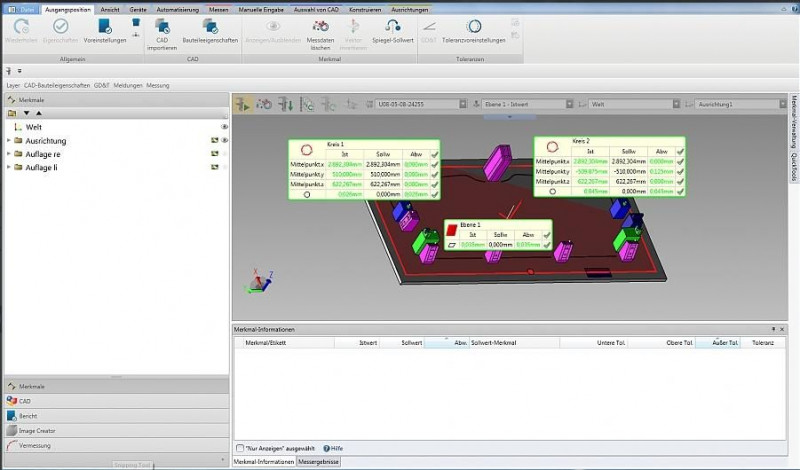Switch to the Ansicht ribbon tab
Screen dimensions: 800x470
coord(110,10)
